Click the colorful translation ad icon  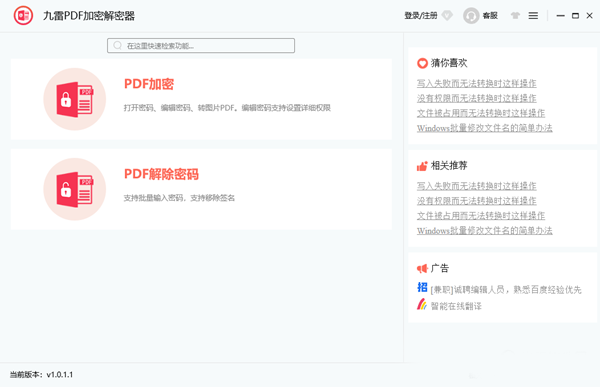(x=422, y=304)
